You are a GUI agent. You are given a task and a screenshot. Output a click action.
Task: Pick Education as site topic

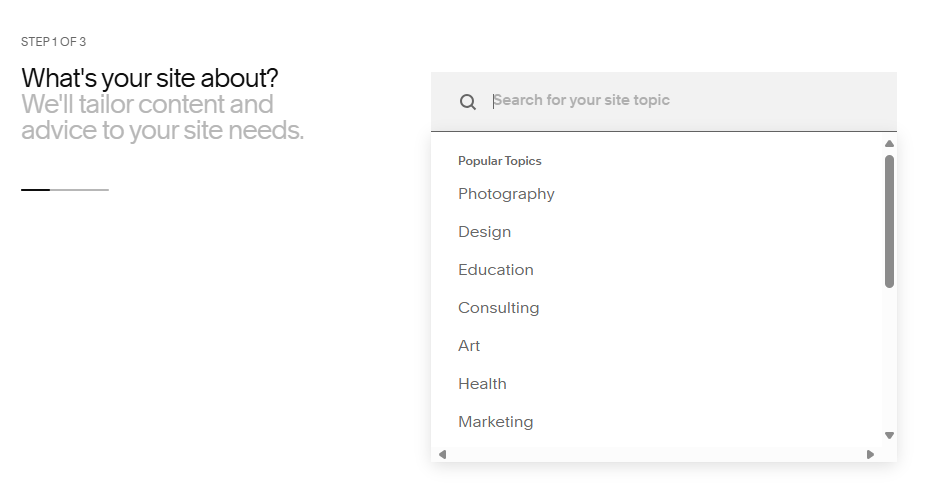[495, 270]
